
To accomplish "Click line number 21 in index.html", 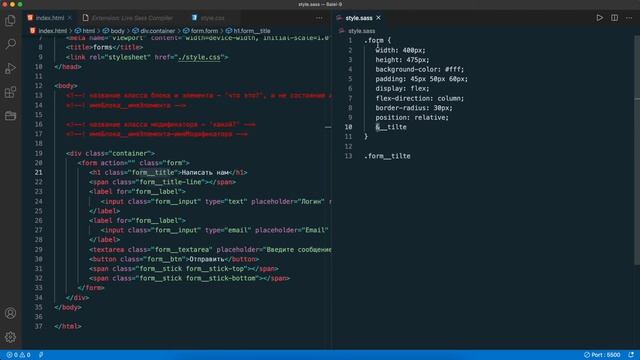I will pos(38,172).
